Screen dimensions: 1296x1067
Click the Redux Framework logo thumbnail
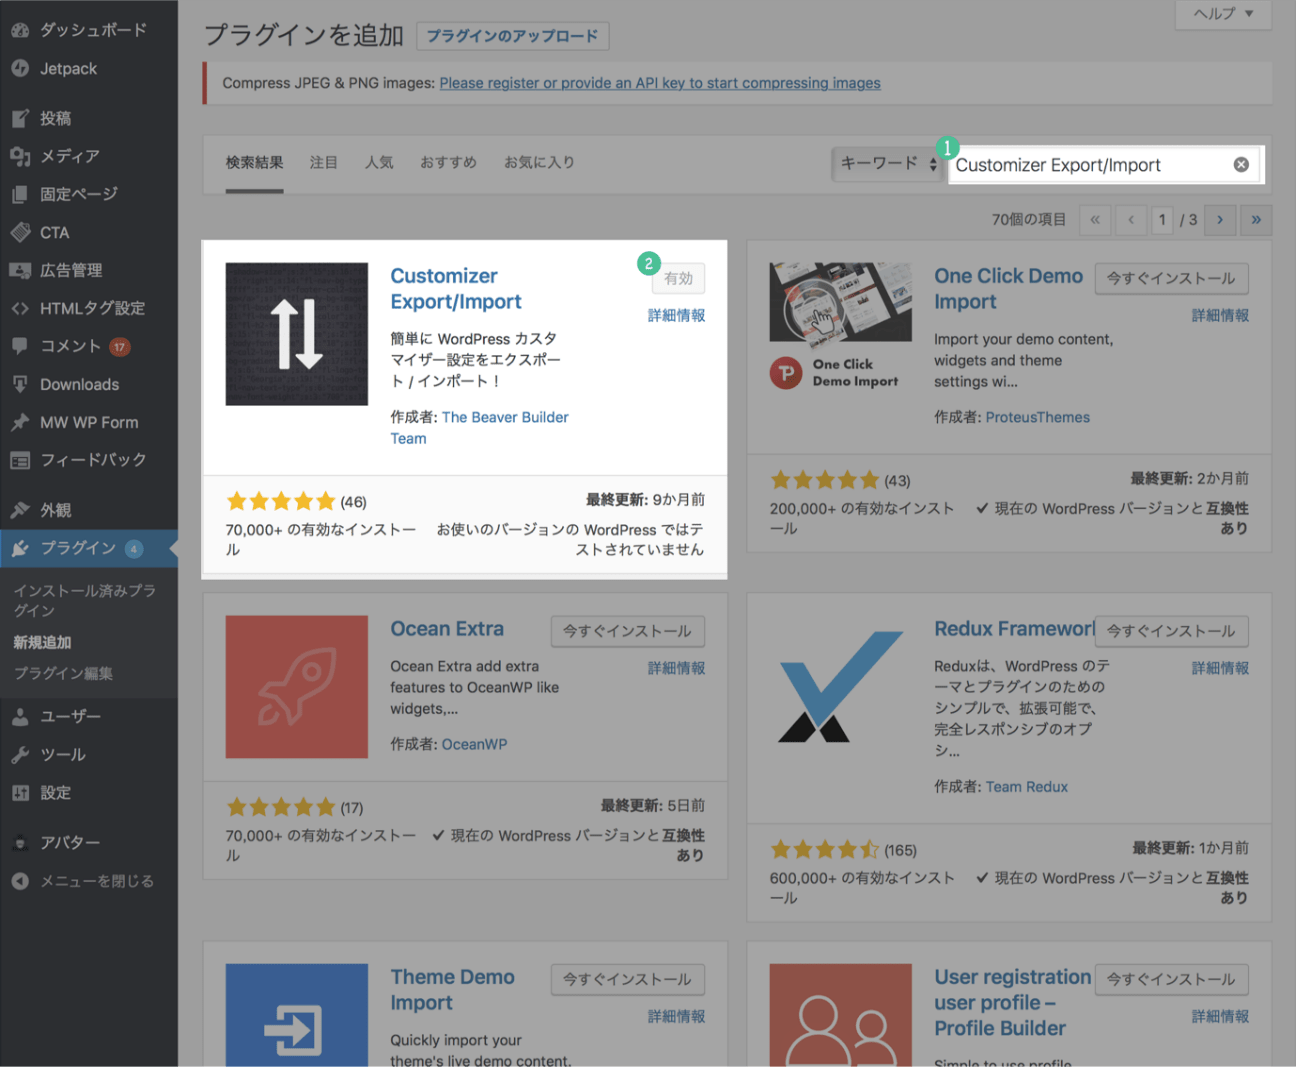point(841,687)
